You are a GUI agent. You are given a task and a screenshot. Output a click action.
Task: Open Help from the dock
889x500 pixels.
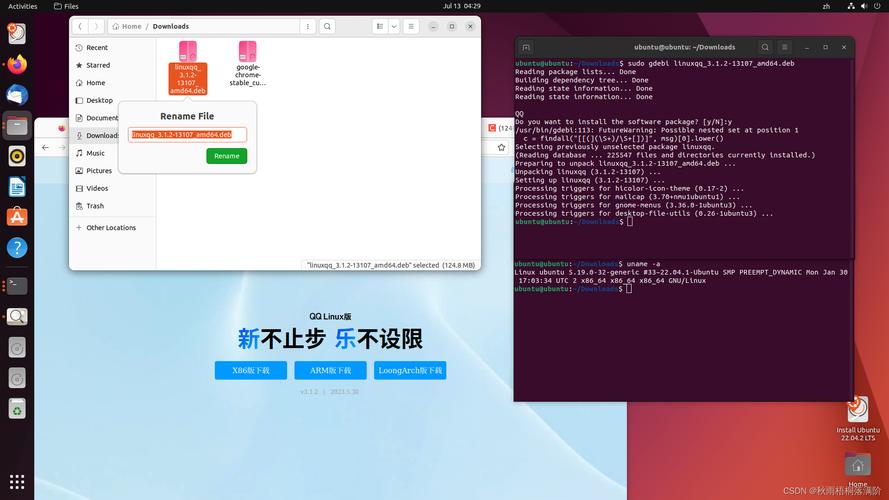pyautogui.click(x=17, y=248)
